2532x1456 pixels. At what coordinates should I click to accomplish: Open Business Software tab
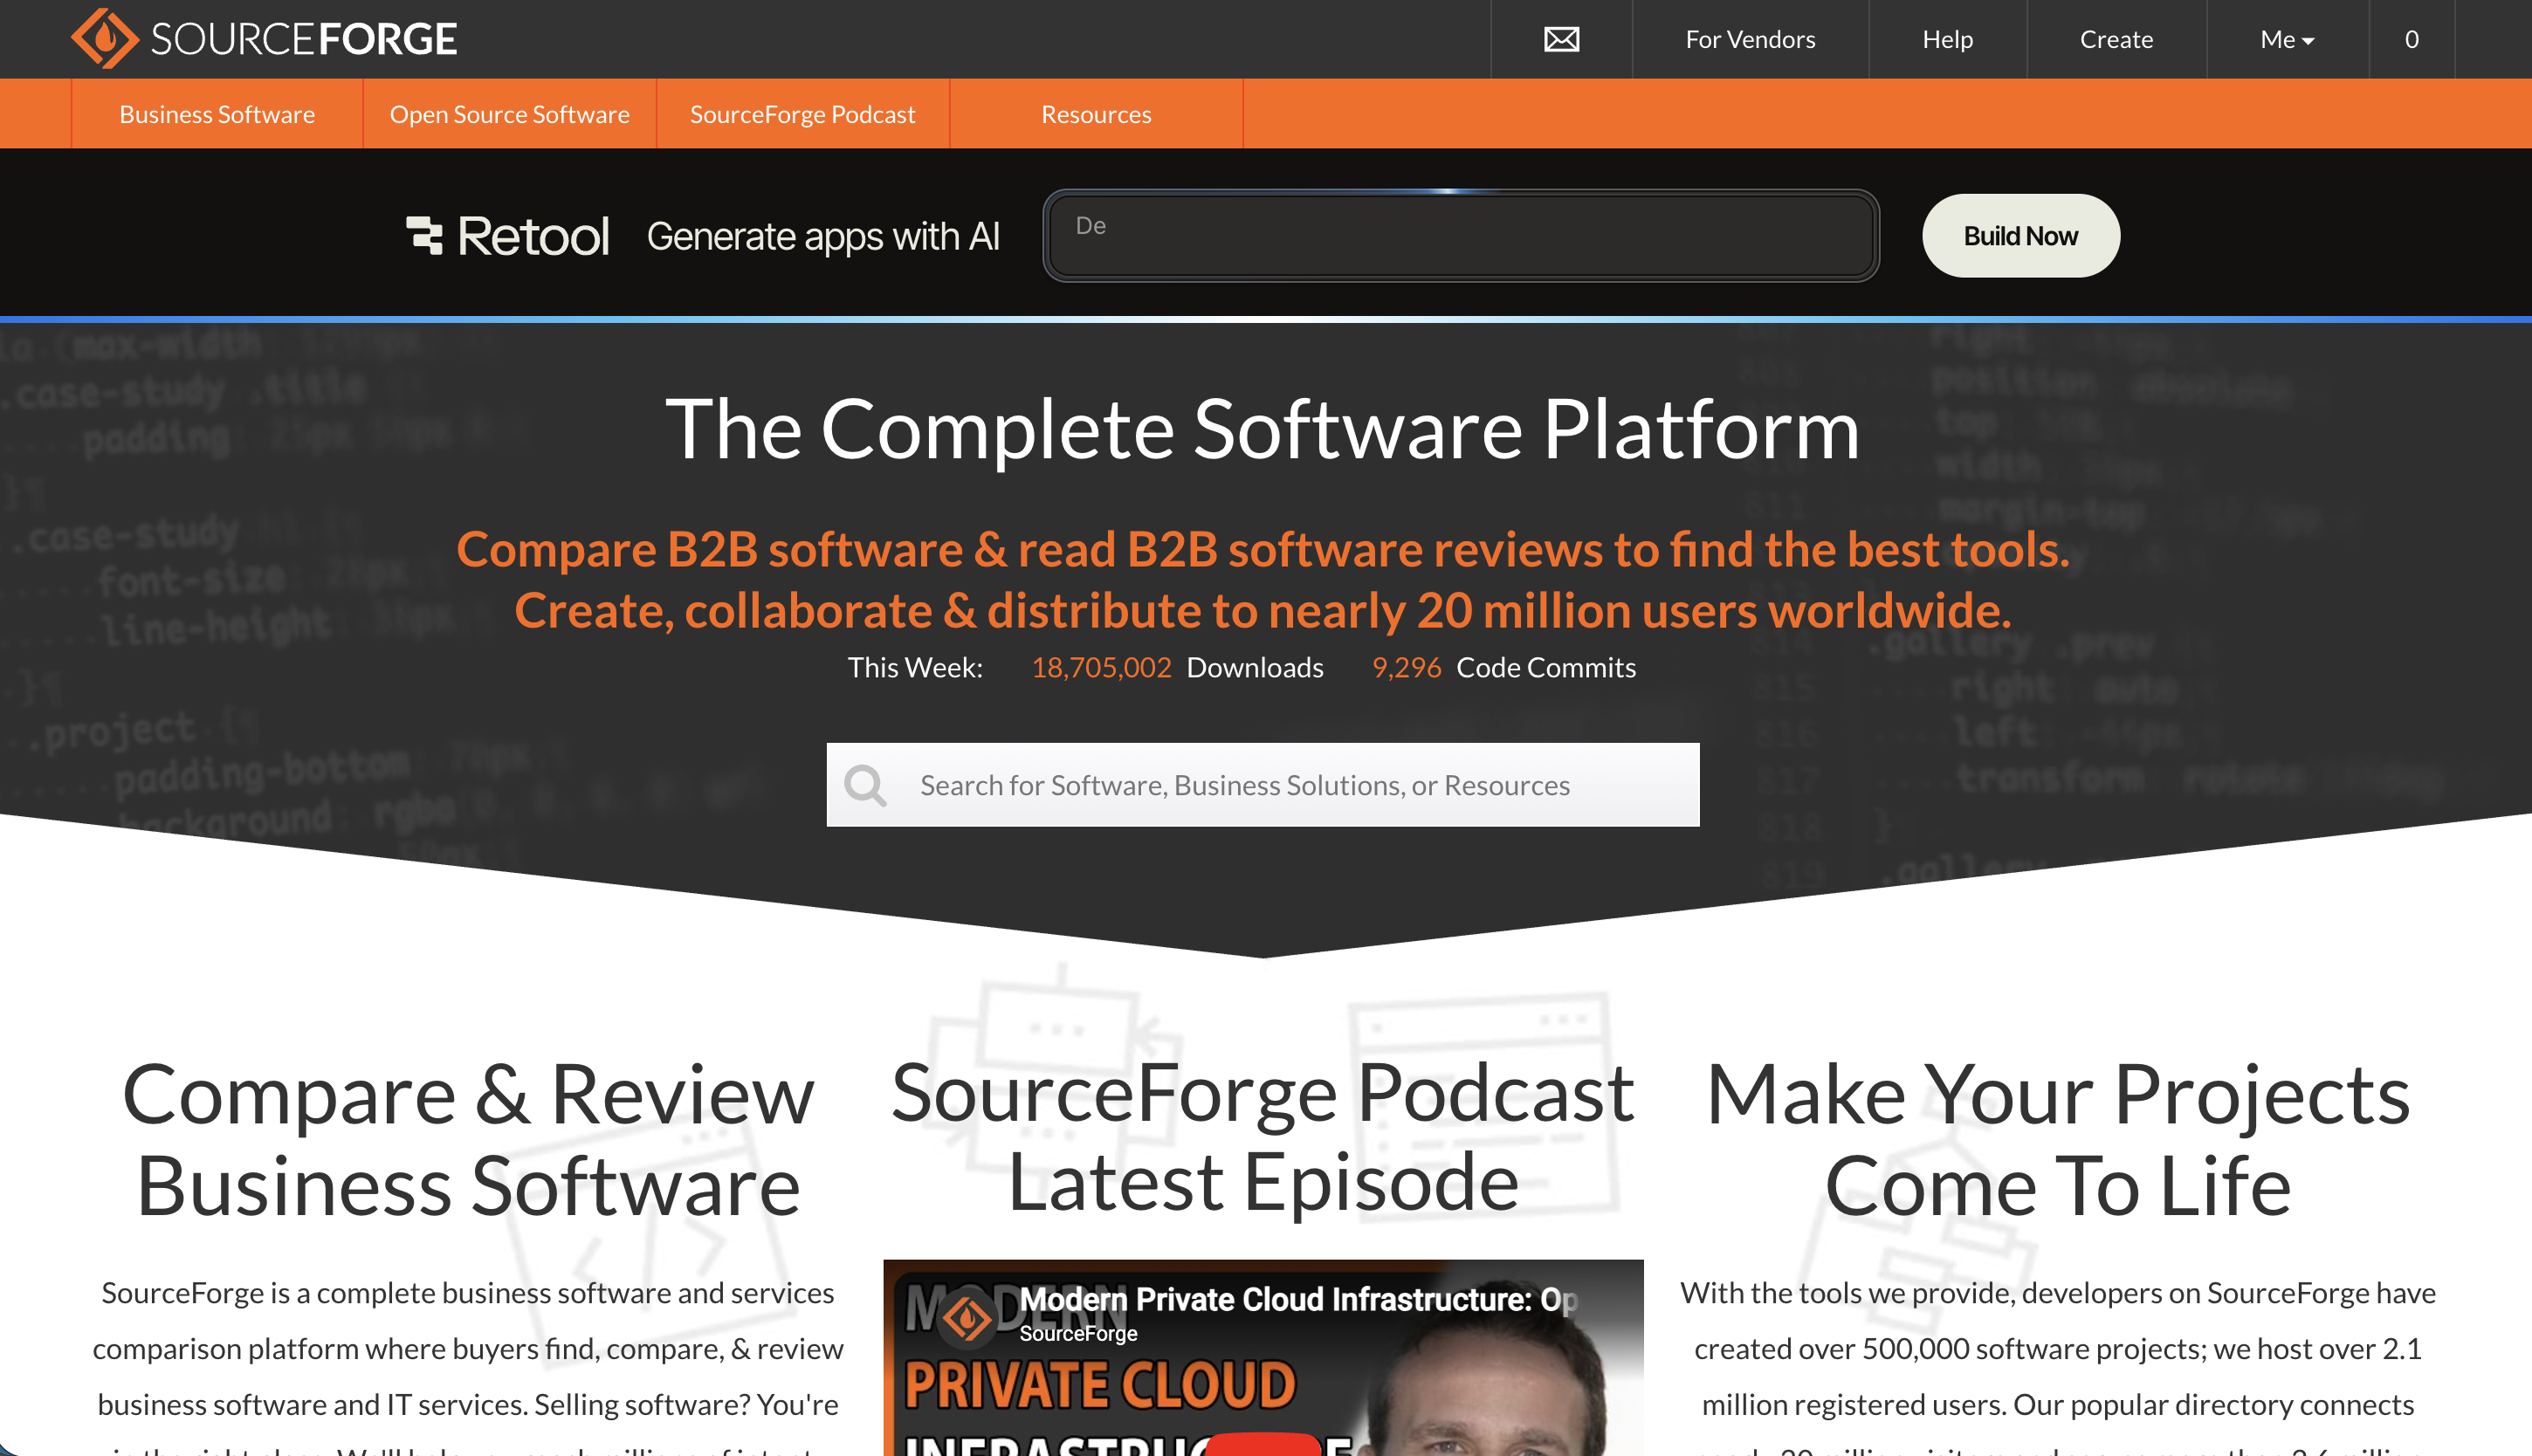[217, 114]
